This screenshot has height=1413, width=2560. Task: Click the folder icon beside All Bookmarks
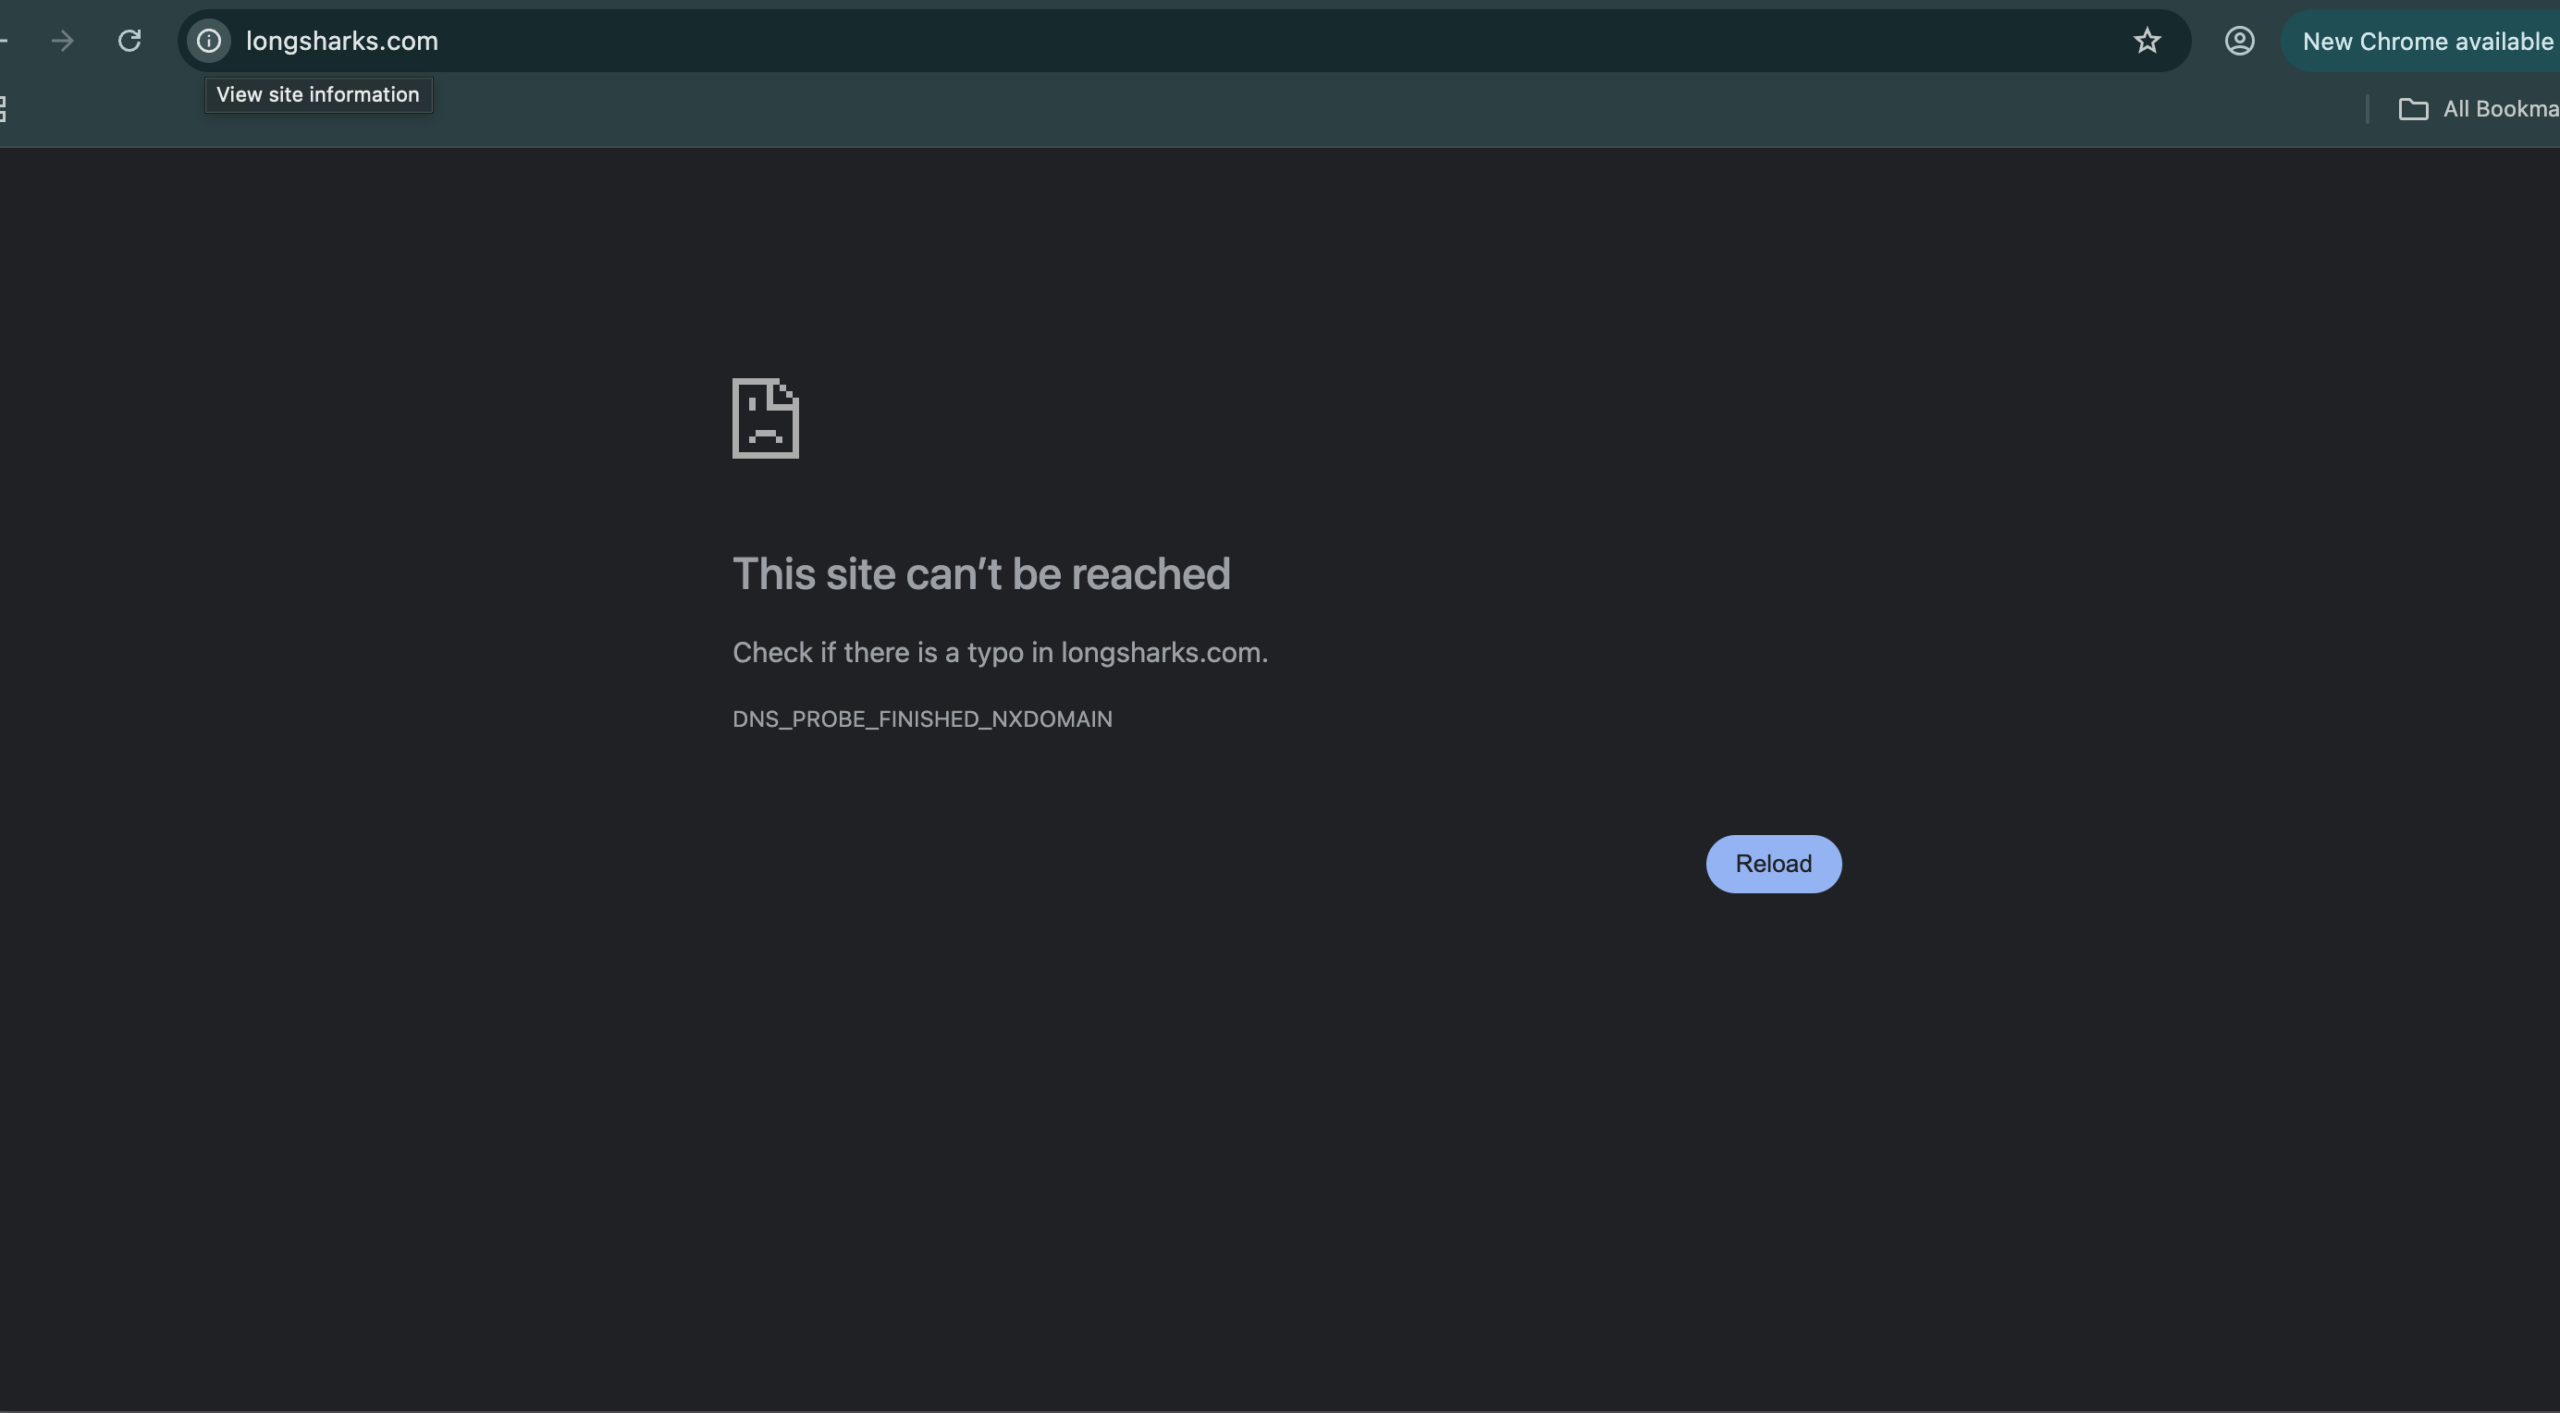[x=2413, y=109]
